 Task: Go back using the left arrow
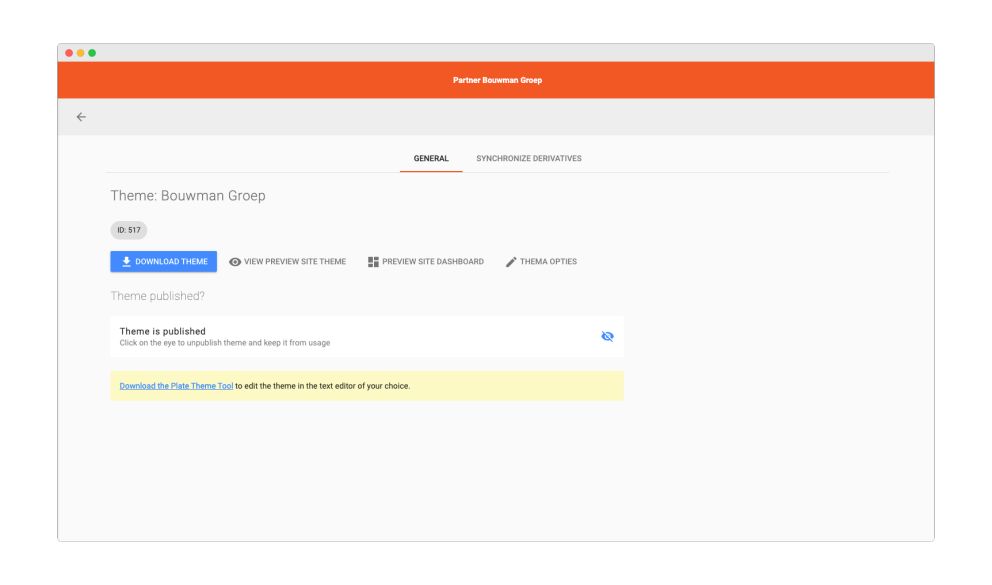(81, 117)
